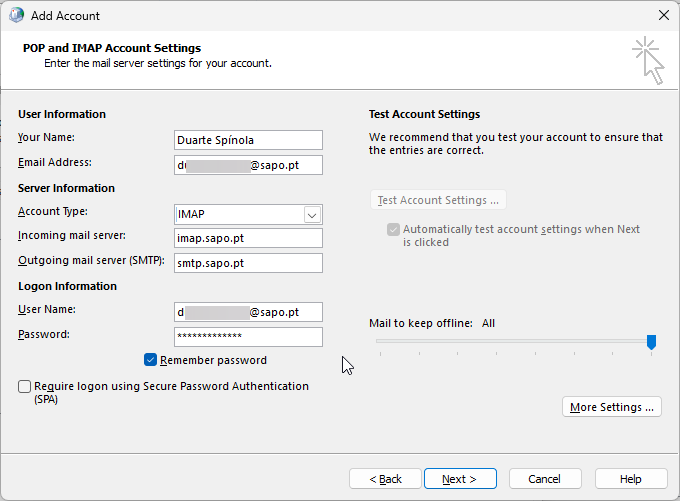680x501 pixels.
Task: Toggle Automatically test account settings checkbox
Action: 393,229
